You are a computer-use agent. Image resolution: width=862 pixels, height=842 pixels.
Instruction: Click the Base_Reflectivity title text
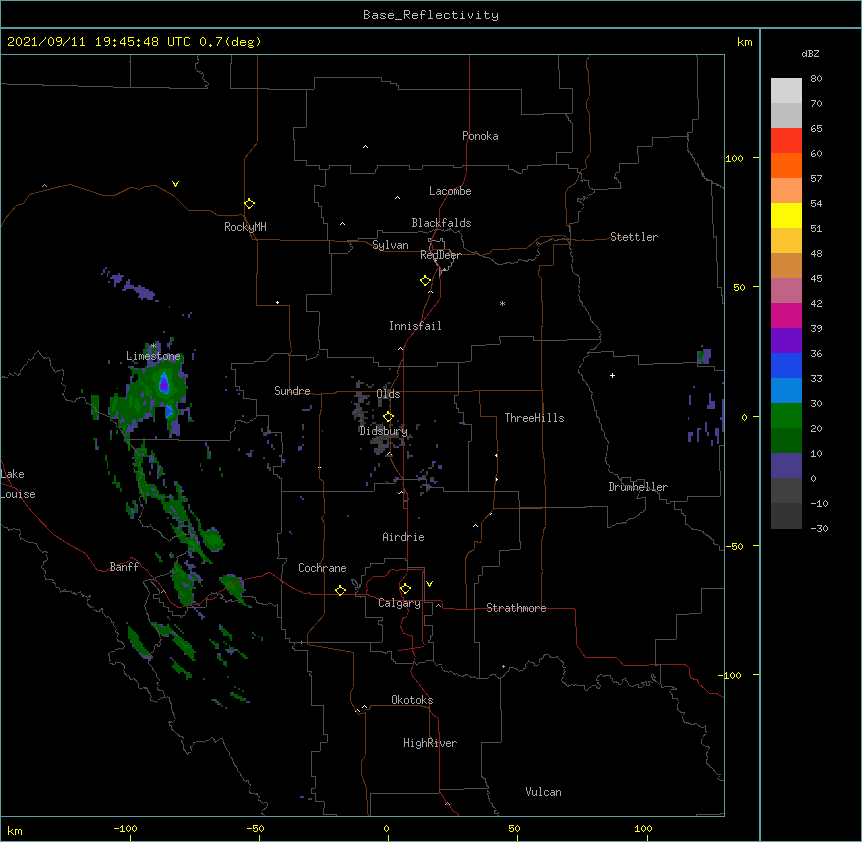tap(431, 15)
